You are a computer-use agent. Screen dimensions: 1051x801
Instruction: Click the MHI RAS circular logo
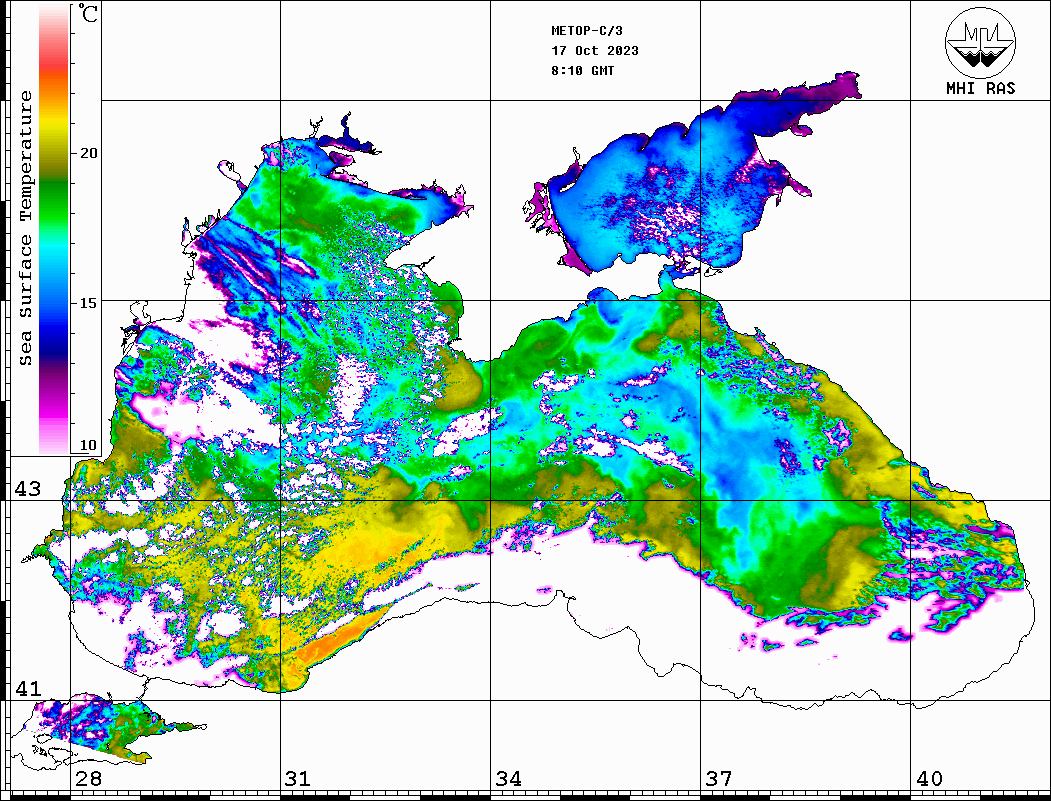tap(980, 42)
